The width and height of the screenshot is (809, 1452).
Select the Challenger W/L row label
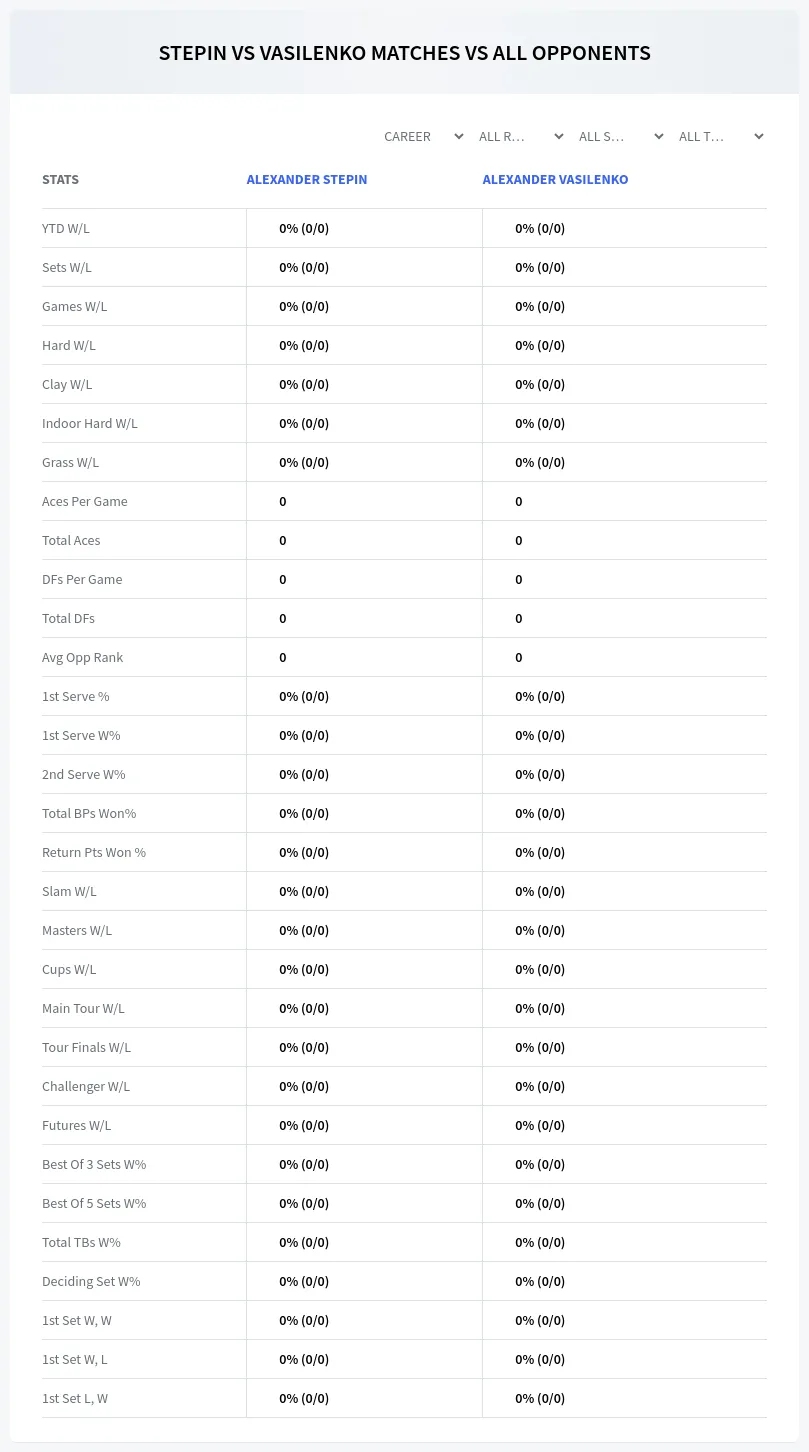pyautogui.click(x=86, y=1086)
